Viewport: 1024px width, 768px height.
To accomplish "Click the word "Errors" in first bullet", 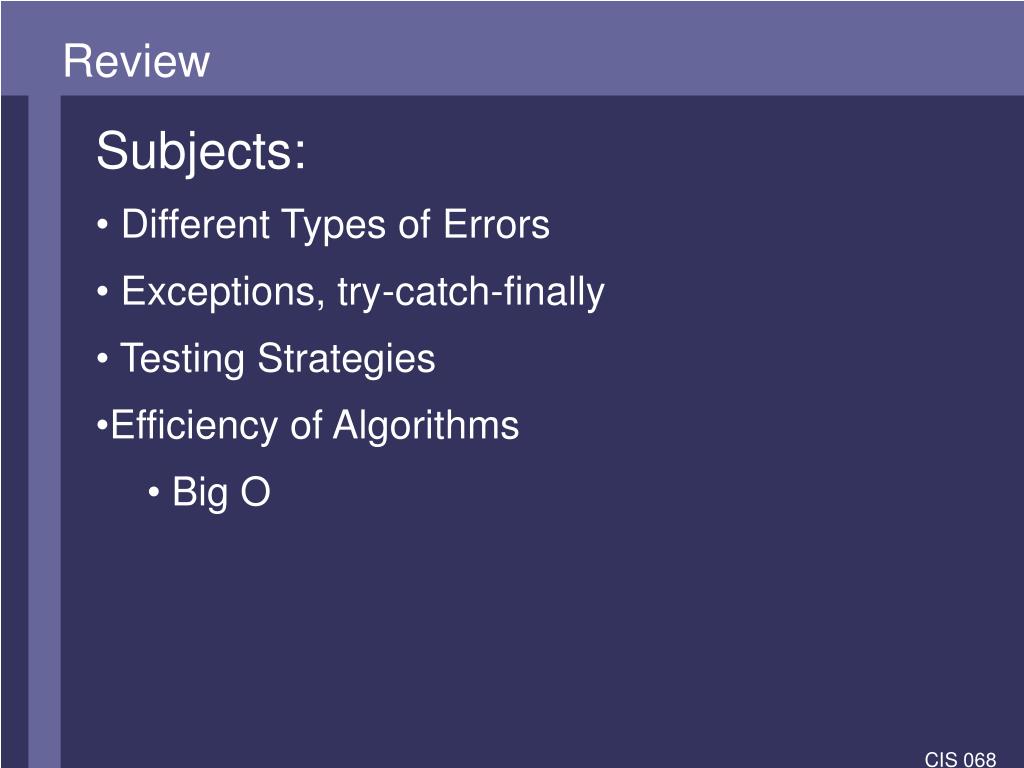I will tap(496, 224).
